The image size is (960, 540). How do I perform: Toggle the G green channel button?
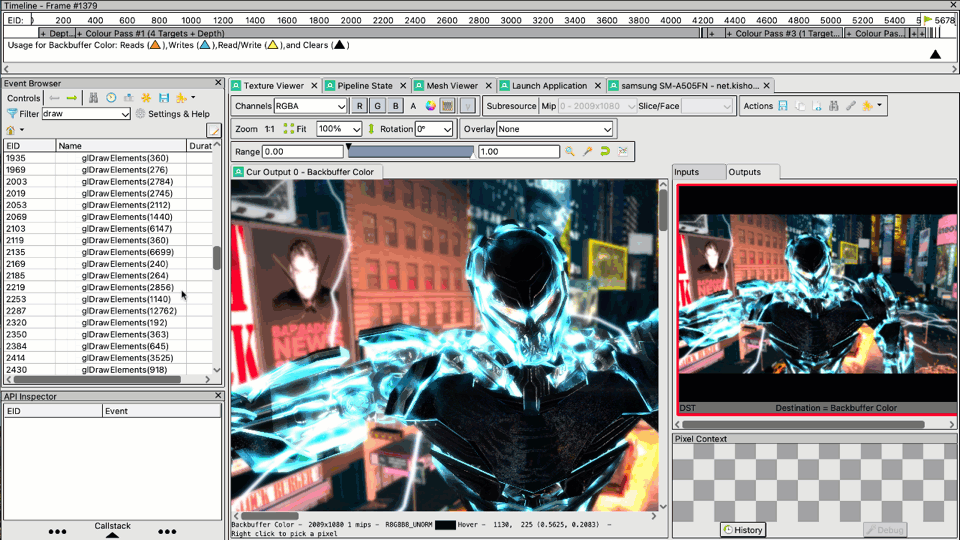tap(378, 106)
